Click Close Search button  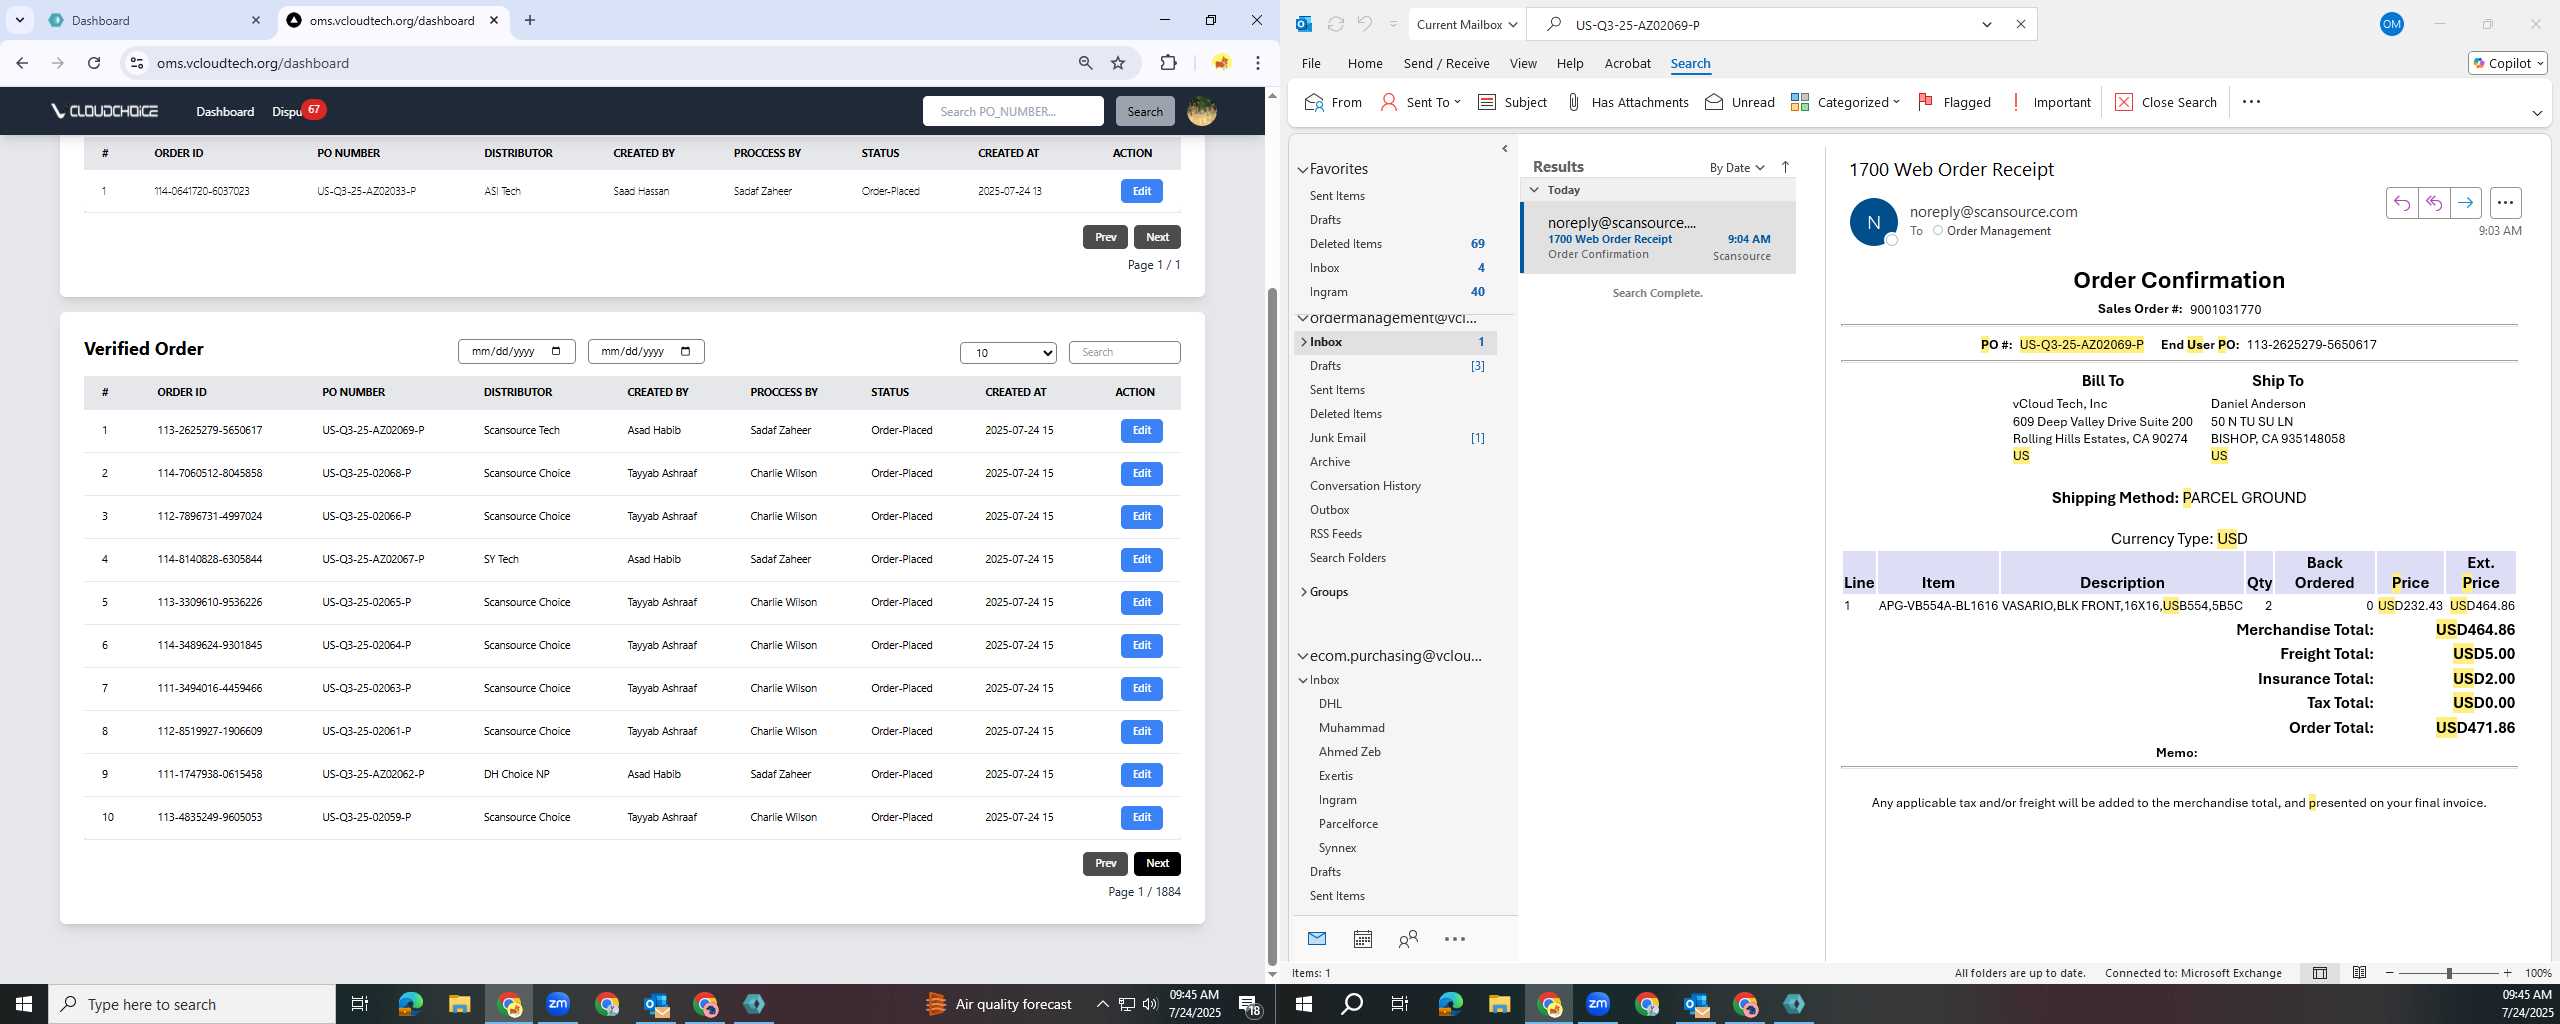tap(2166, 102)
